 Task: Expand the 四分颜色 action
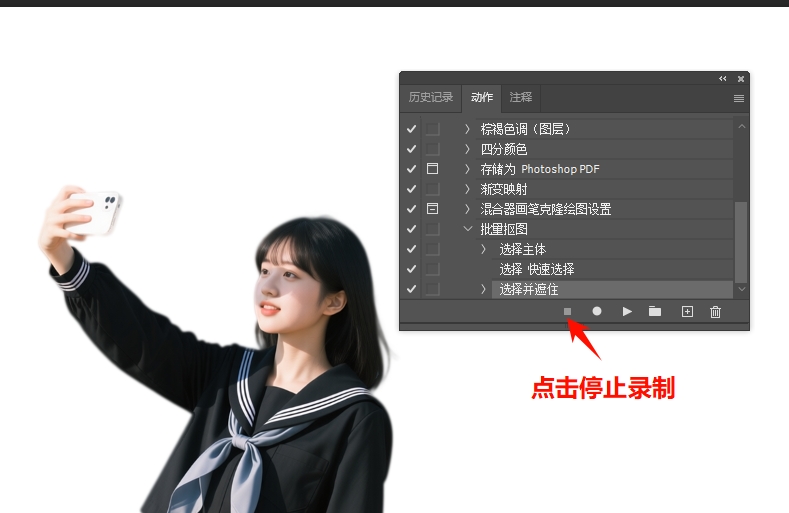[467, 149]
